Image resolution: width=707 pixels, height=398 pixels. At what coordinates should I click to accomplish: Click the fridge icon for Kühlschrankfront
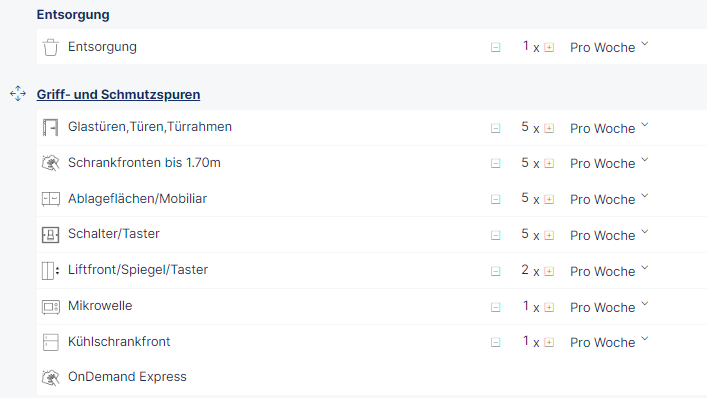50,343
